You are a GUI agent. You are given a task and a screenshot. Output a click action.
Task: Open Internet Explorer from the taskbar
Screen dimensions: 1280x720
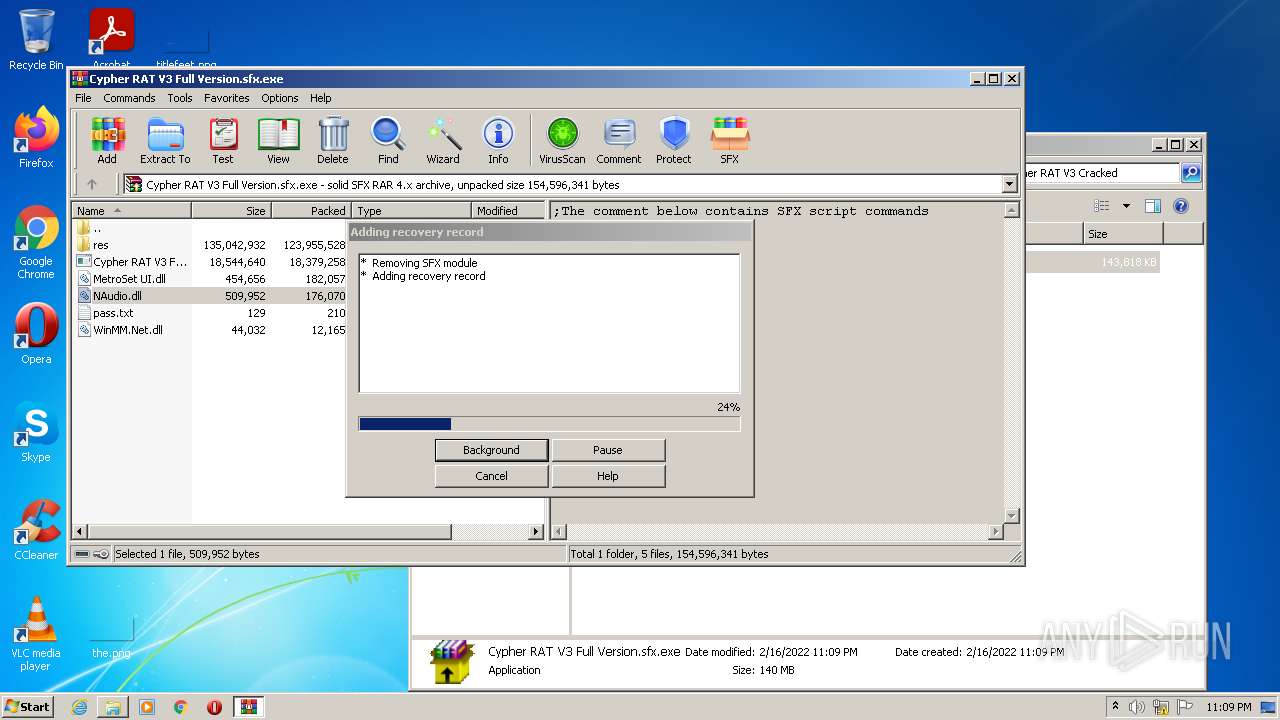pyautogui.click(x=79, y=707)
